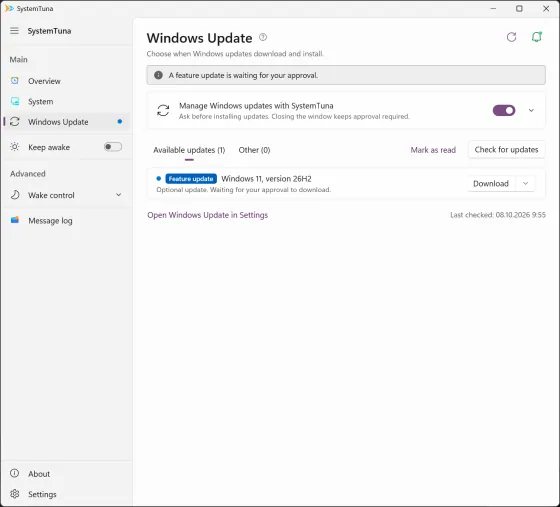Open Windows Update in Settings link
Image resolution: width=560 pixels, height=507 pixels.
coord(208,215)
